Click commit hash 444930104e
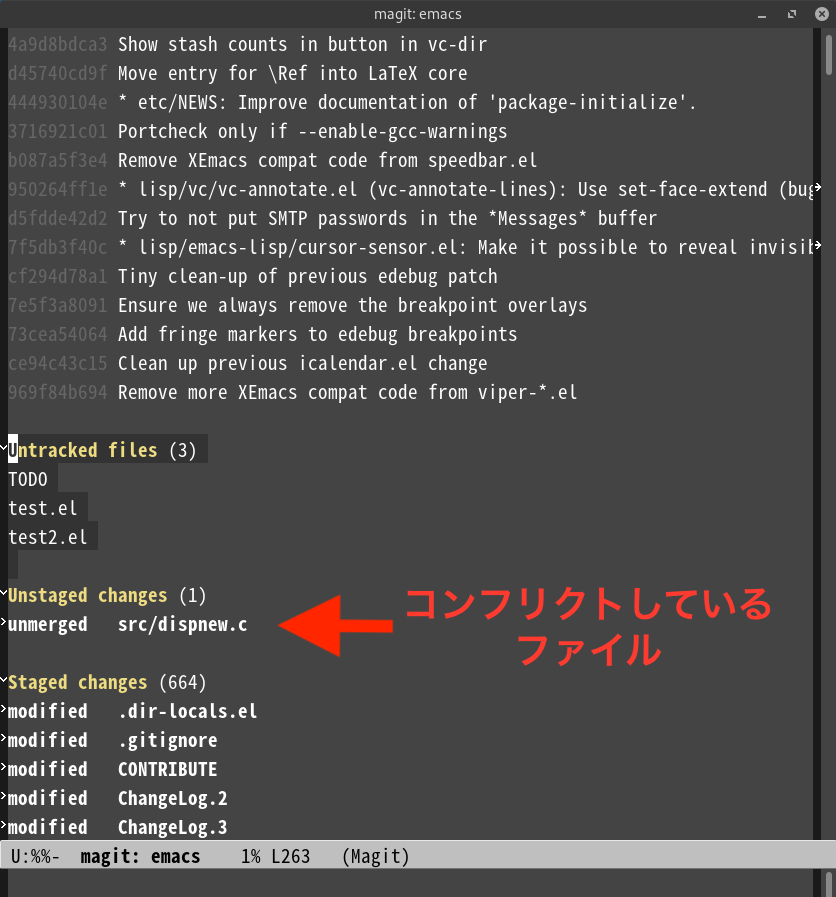Image resolution: width=836 pixels, height=897 pixels. pos(58,102)
